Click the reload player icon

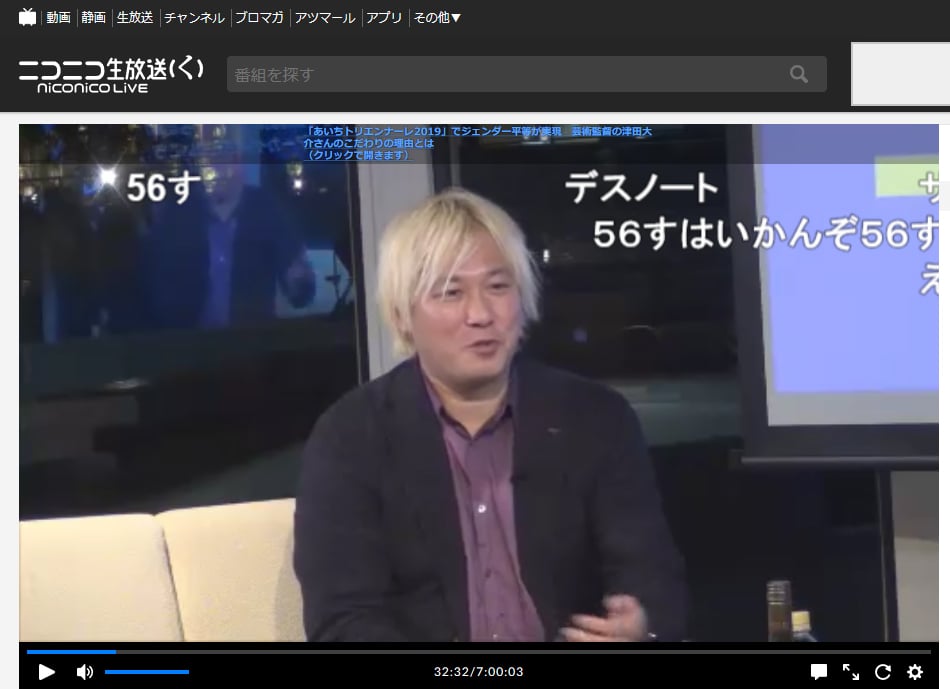point(883,671)
